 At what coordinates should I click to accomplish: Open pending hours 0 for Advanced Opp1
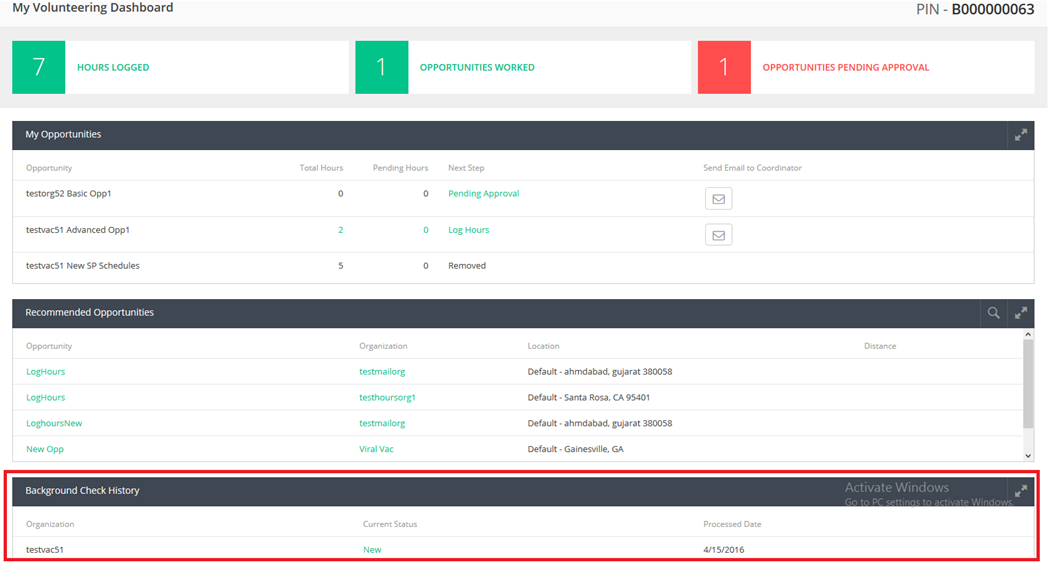click(x=426, y=229)
